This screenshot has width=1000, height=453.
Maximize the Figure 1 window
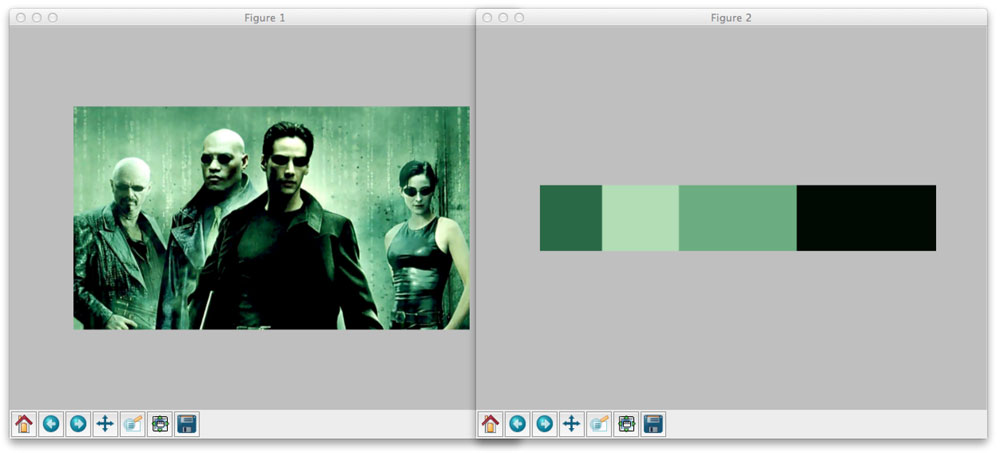(52, 18)
